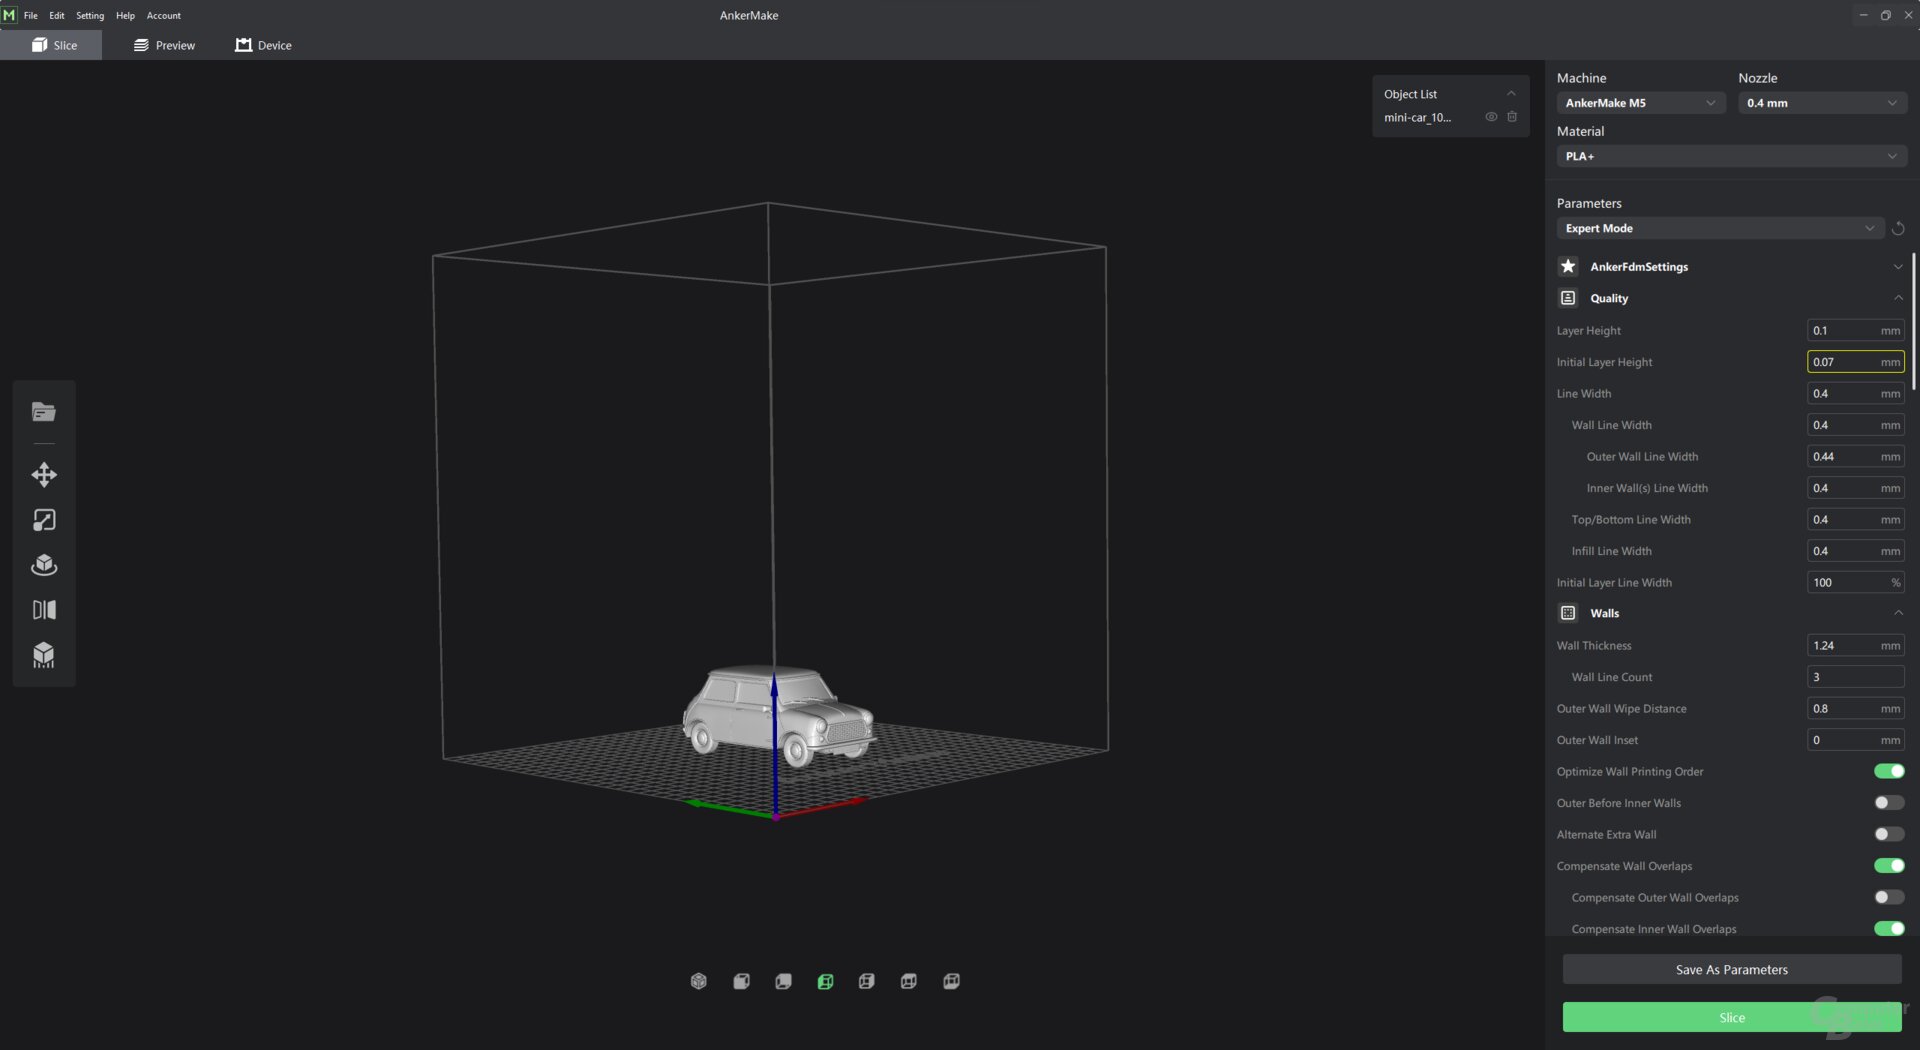Viewport: 1920px width, 1050px height.
Task: Switch to the Preview tab
Action: click(165, 45)
